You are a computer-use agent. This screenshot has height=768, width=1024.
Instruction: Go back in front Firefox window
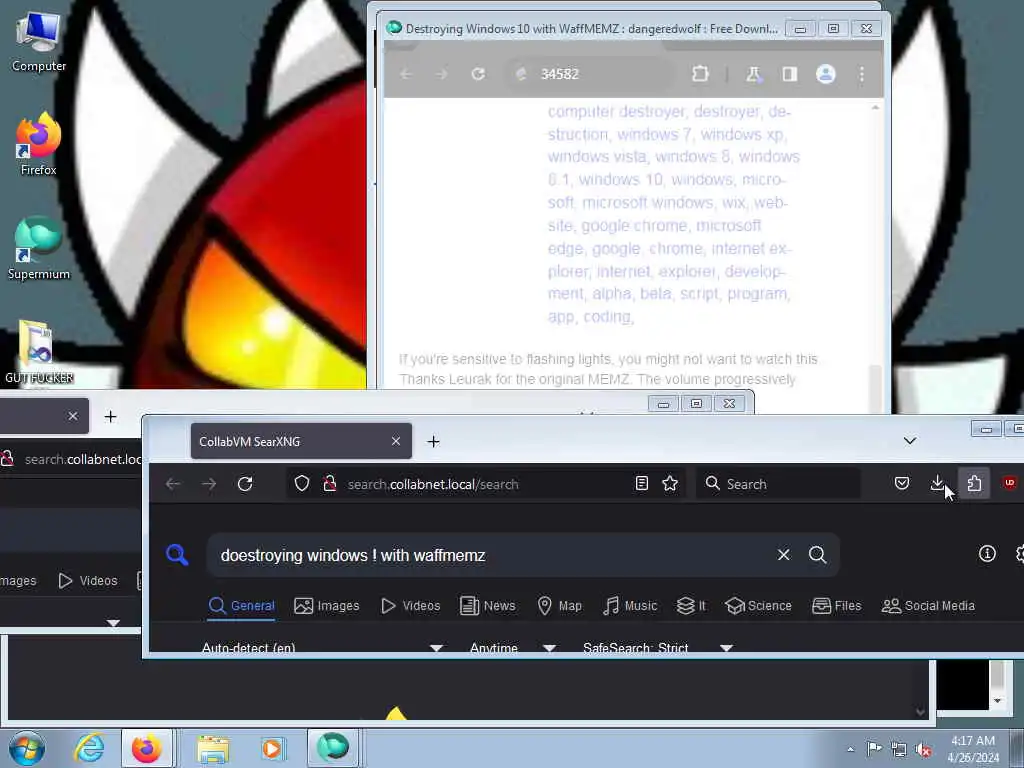click(x=173, y=484)
